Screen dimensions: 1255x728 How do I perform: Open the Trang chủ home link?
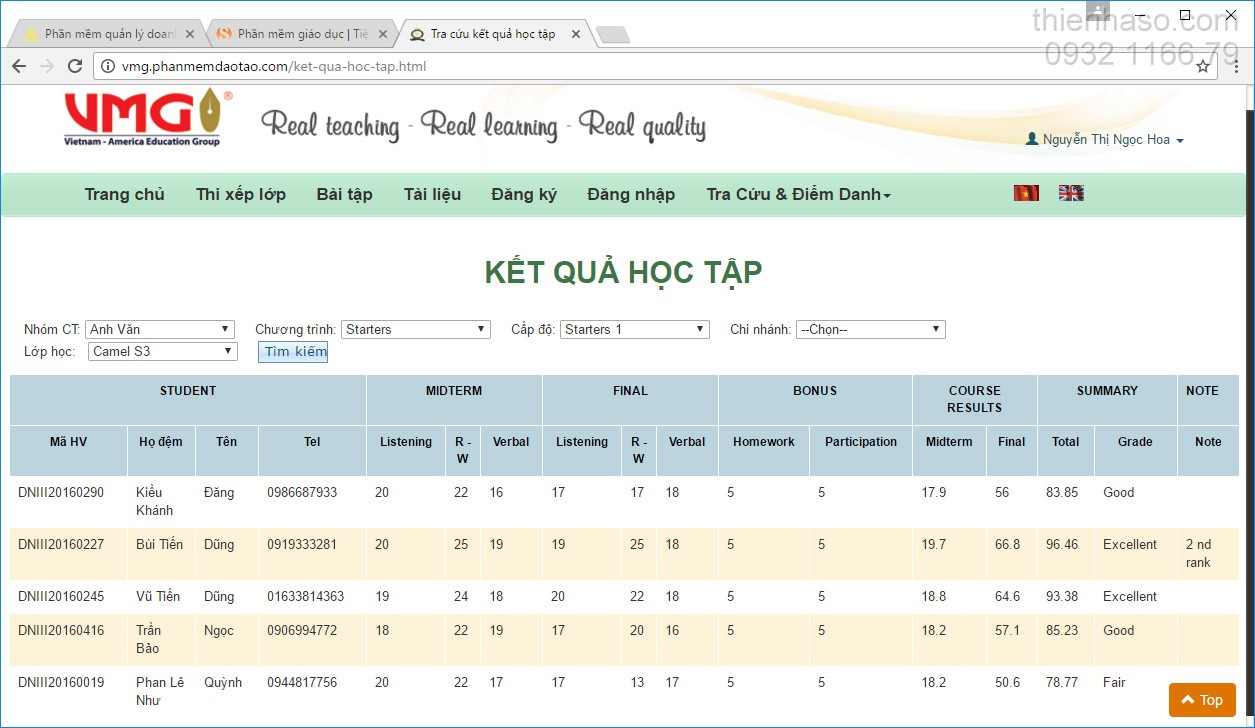click(x=124, y=194)
